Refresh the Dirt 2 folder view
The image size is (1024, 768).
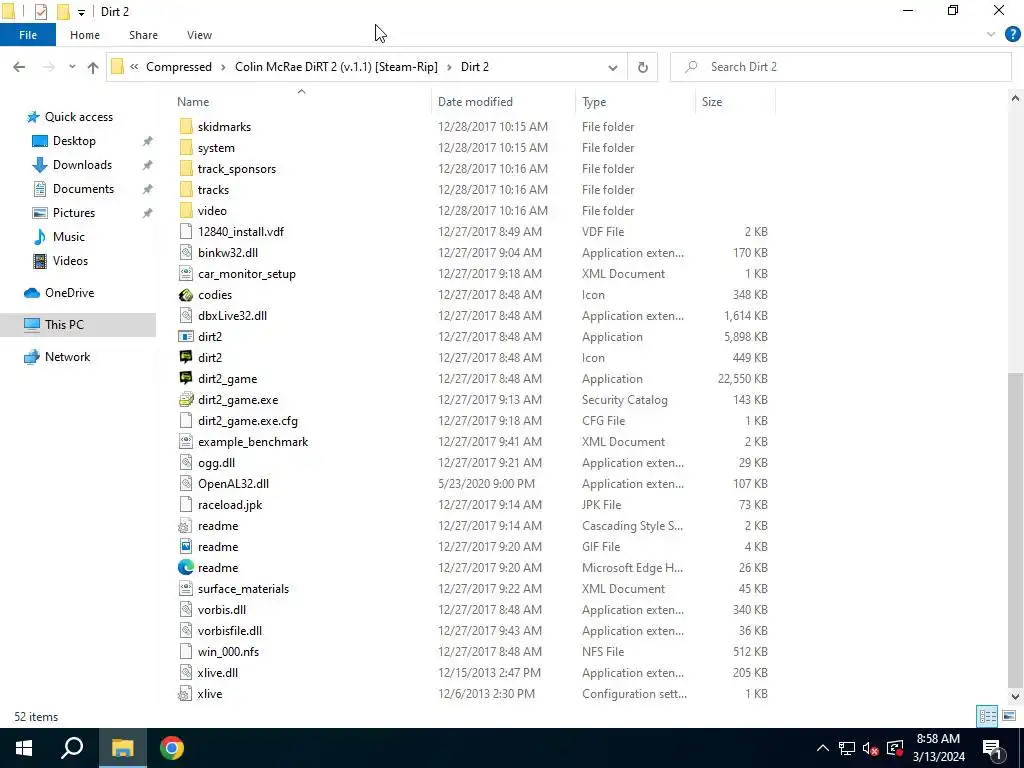click(x=643, y=67)
